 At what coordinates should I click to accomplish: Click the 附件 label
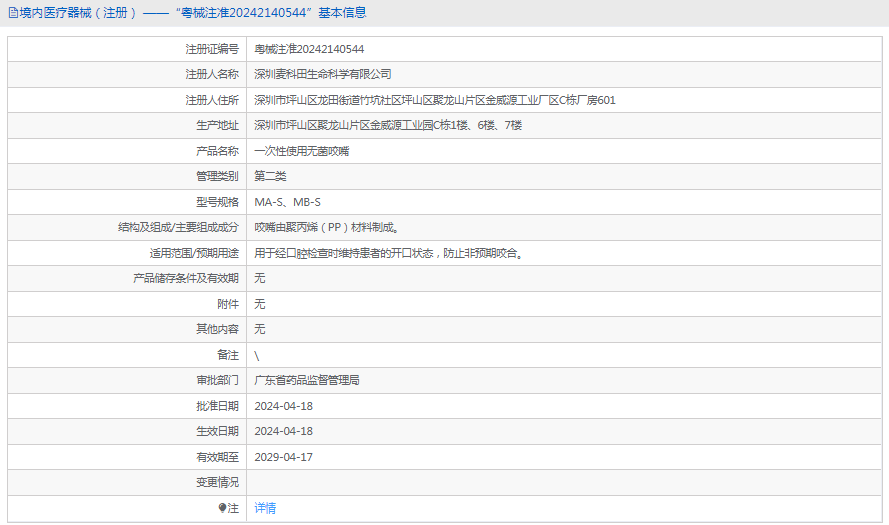[x=228, y=304]
